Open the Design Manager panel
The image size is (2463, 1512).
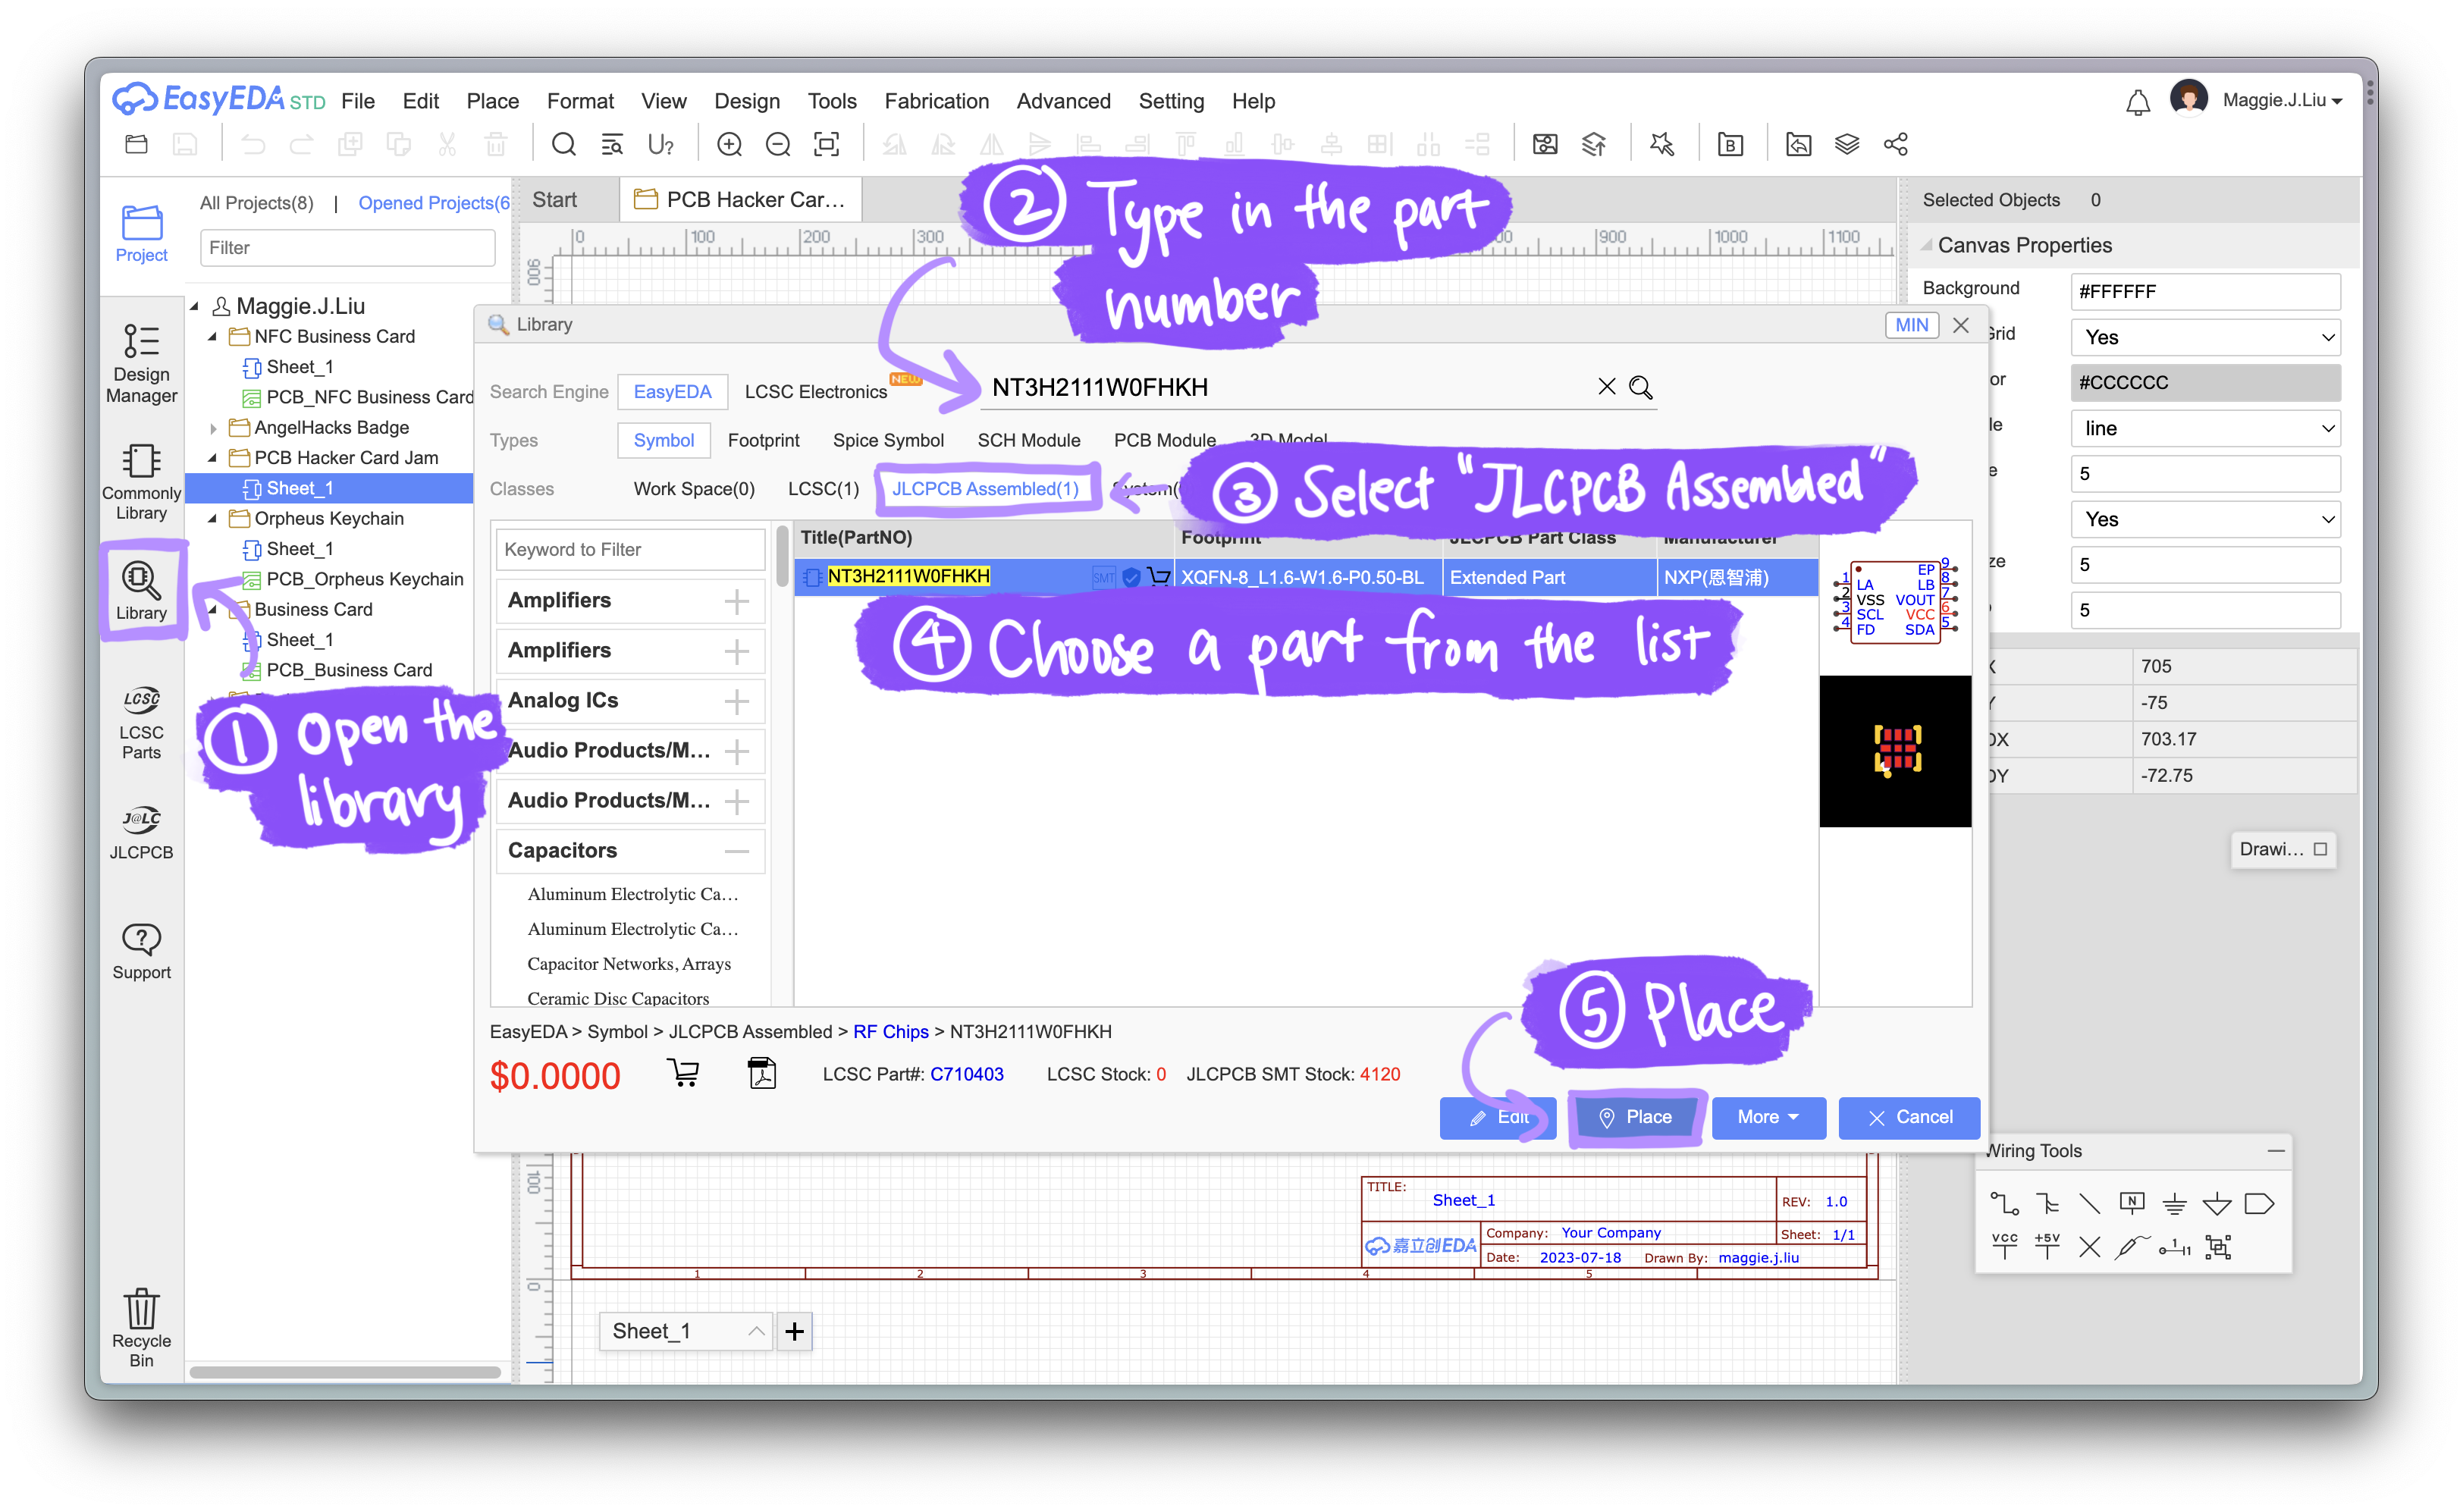141,362
